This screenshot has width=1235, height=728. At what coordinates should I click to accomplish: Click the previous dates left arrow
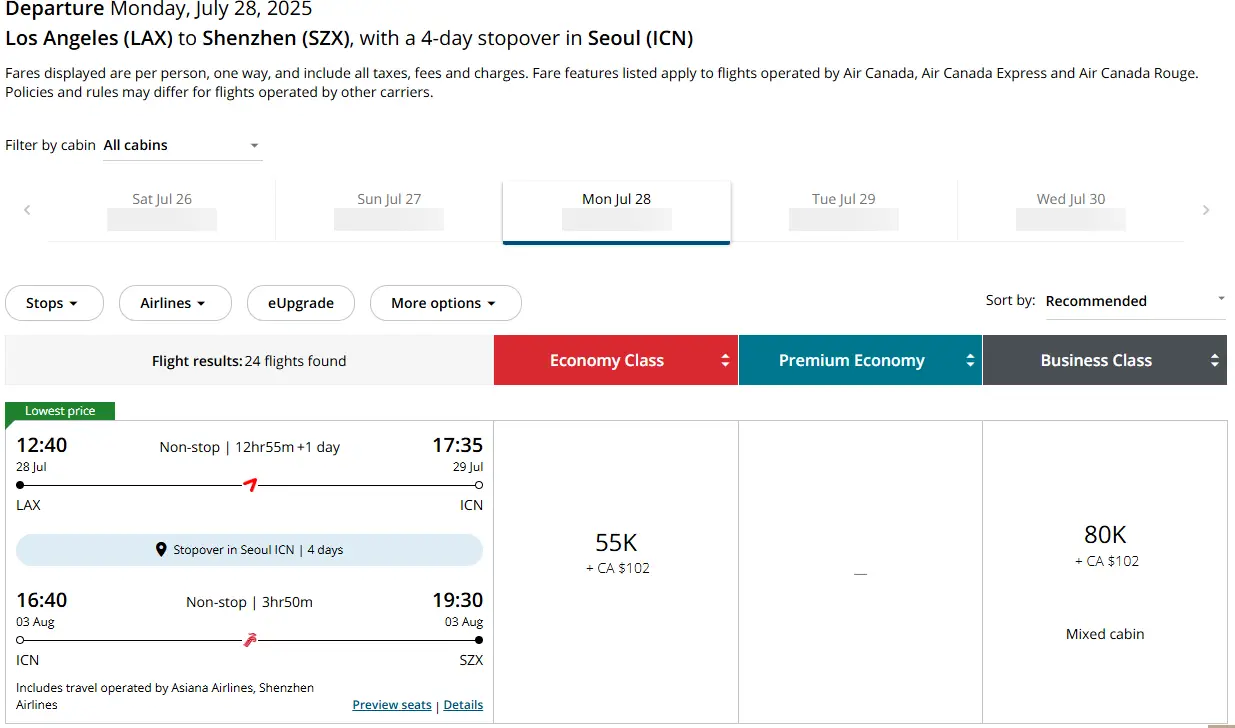click(x=27, y=210)
